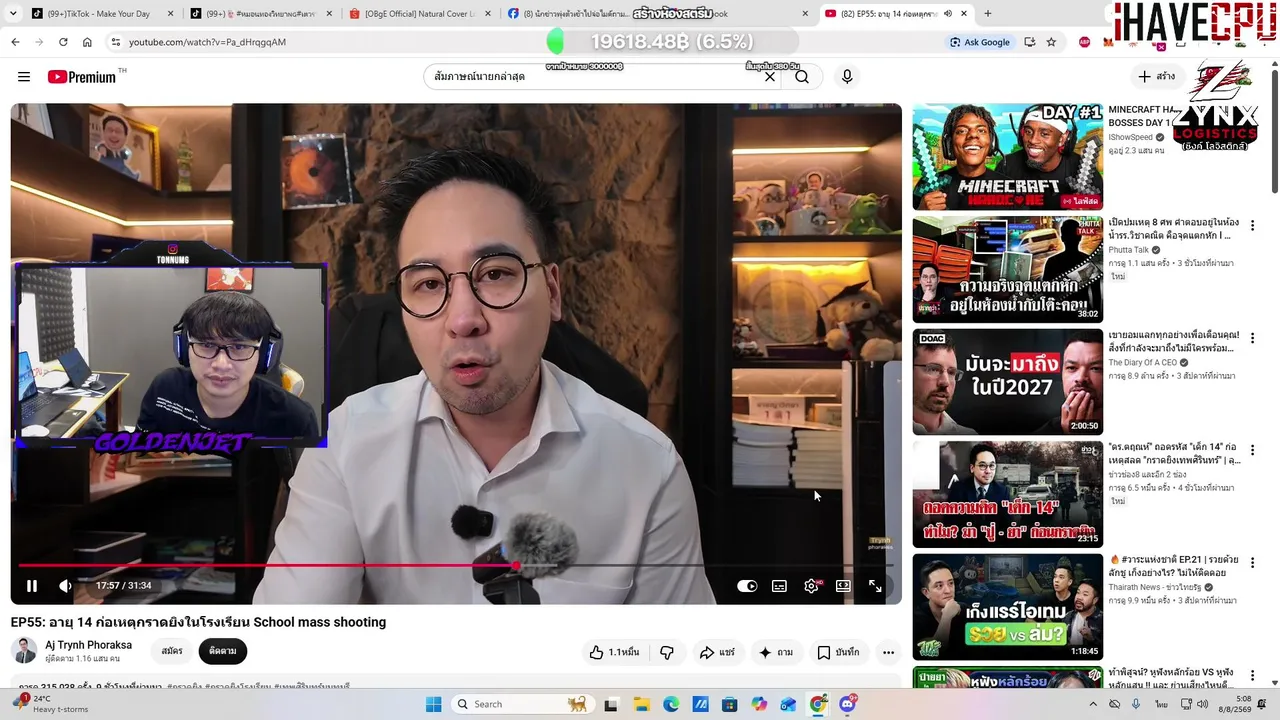The width and height of the screenshot is (1280, 720).
Task: Open Aj Trynh Phoraksa channel name
Action: coord(88,645)
